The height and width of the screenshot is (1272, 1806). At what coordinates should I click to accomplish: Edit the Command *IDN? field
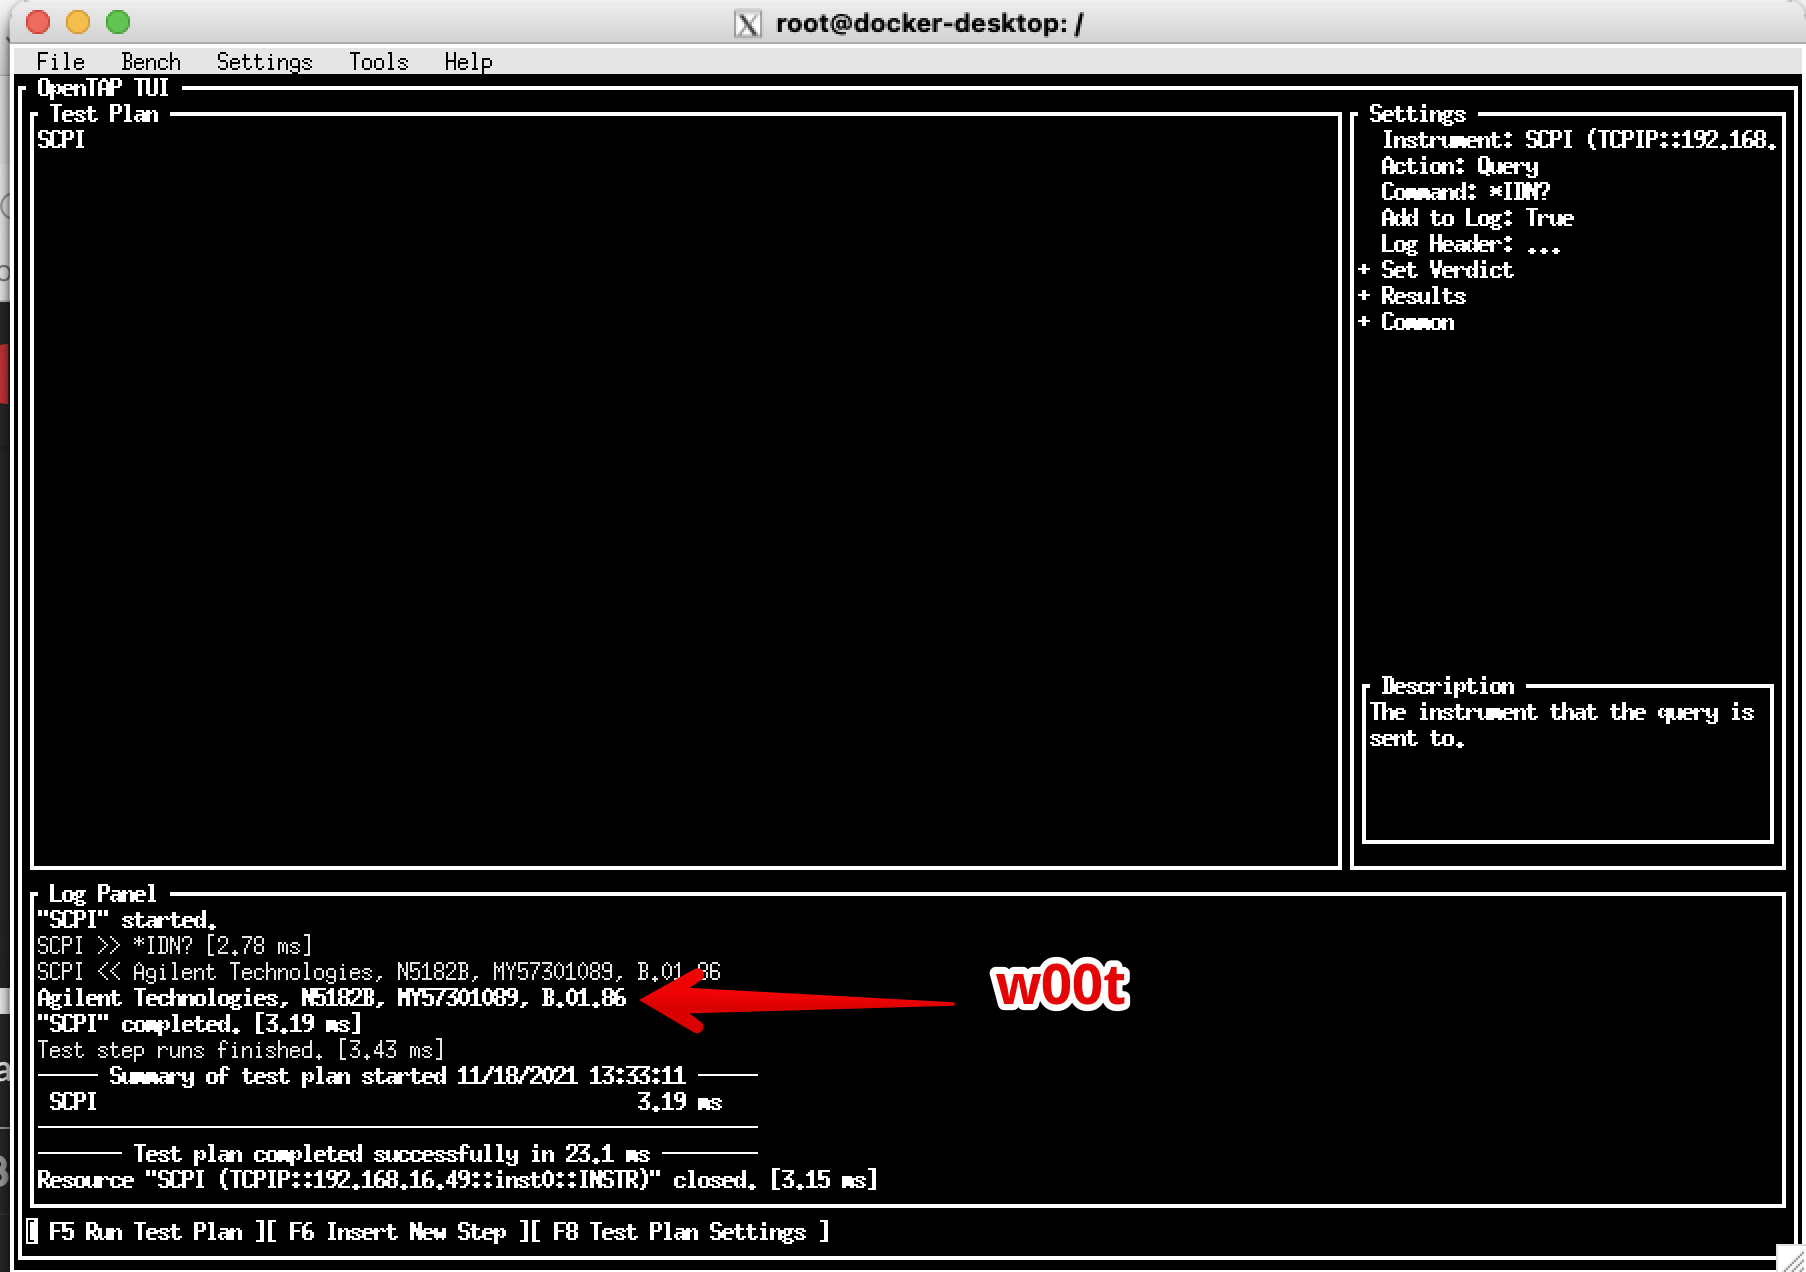(1465, 192)
